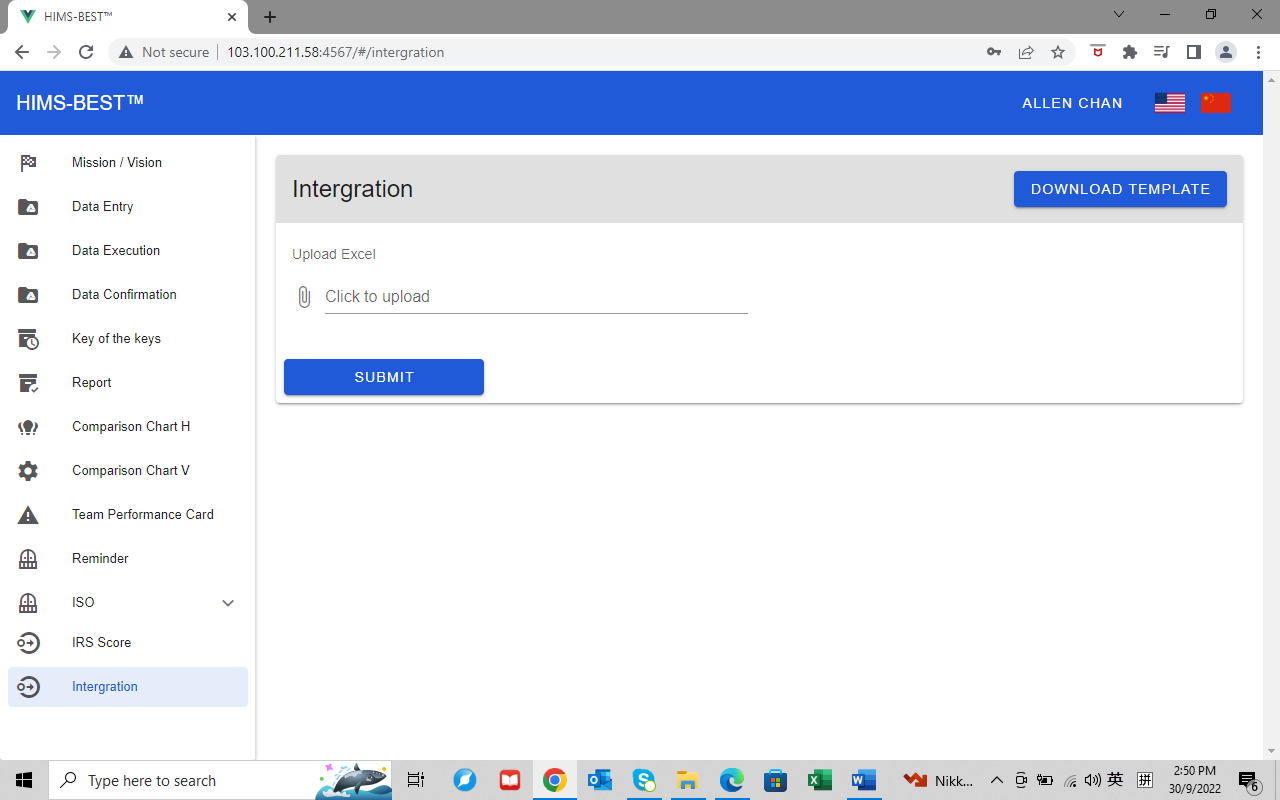
Task: Select the Reminder menu item
Action: [x=100, y=559]
